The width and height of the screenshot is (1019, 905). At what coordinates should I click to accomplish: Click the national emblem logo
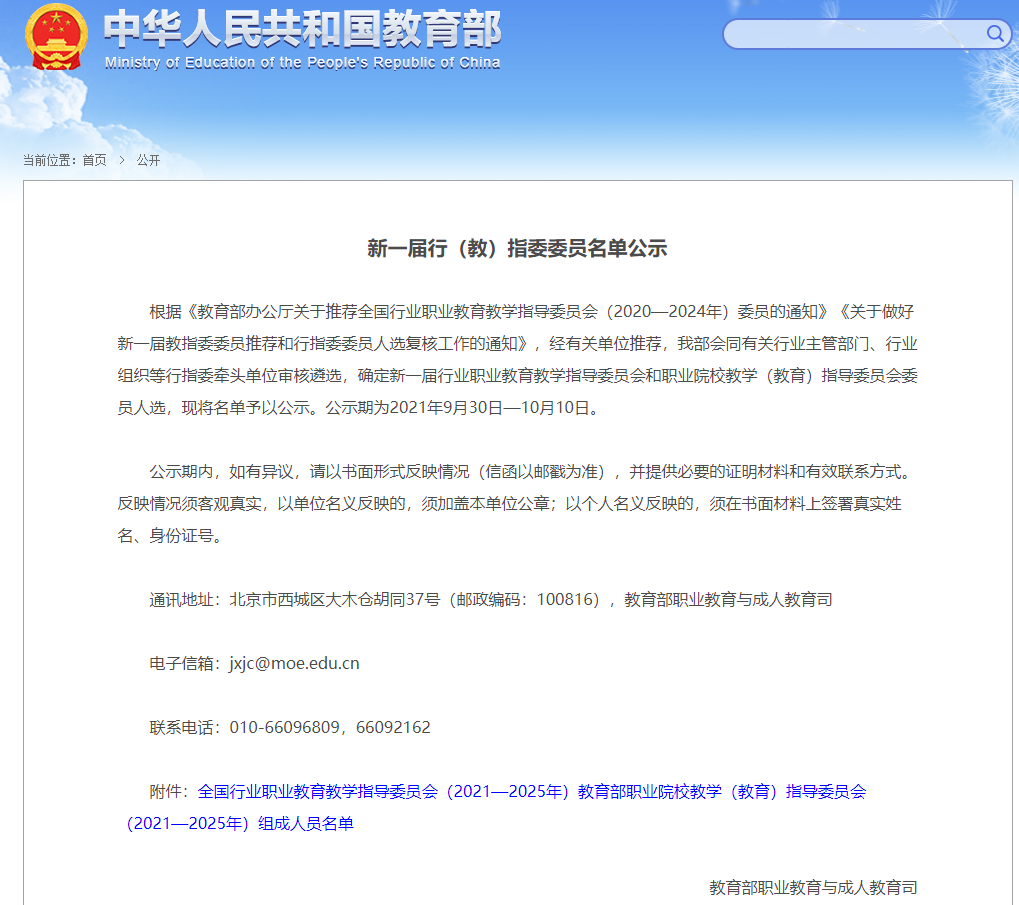click(57, 37)
